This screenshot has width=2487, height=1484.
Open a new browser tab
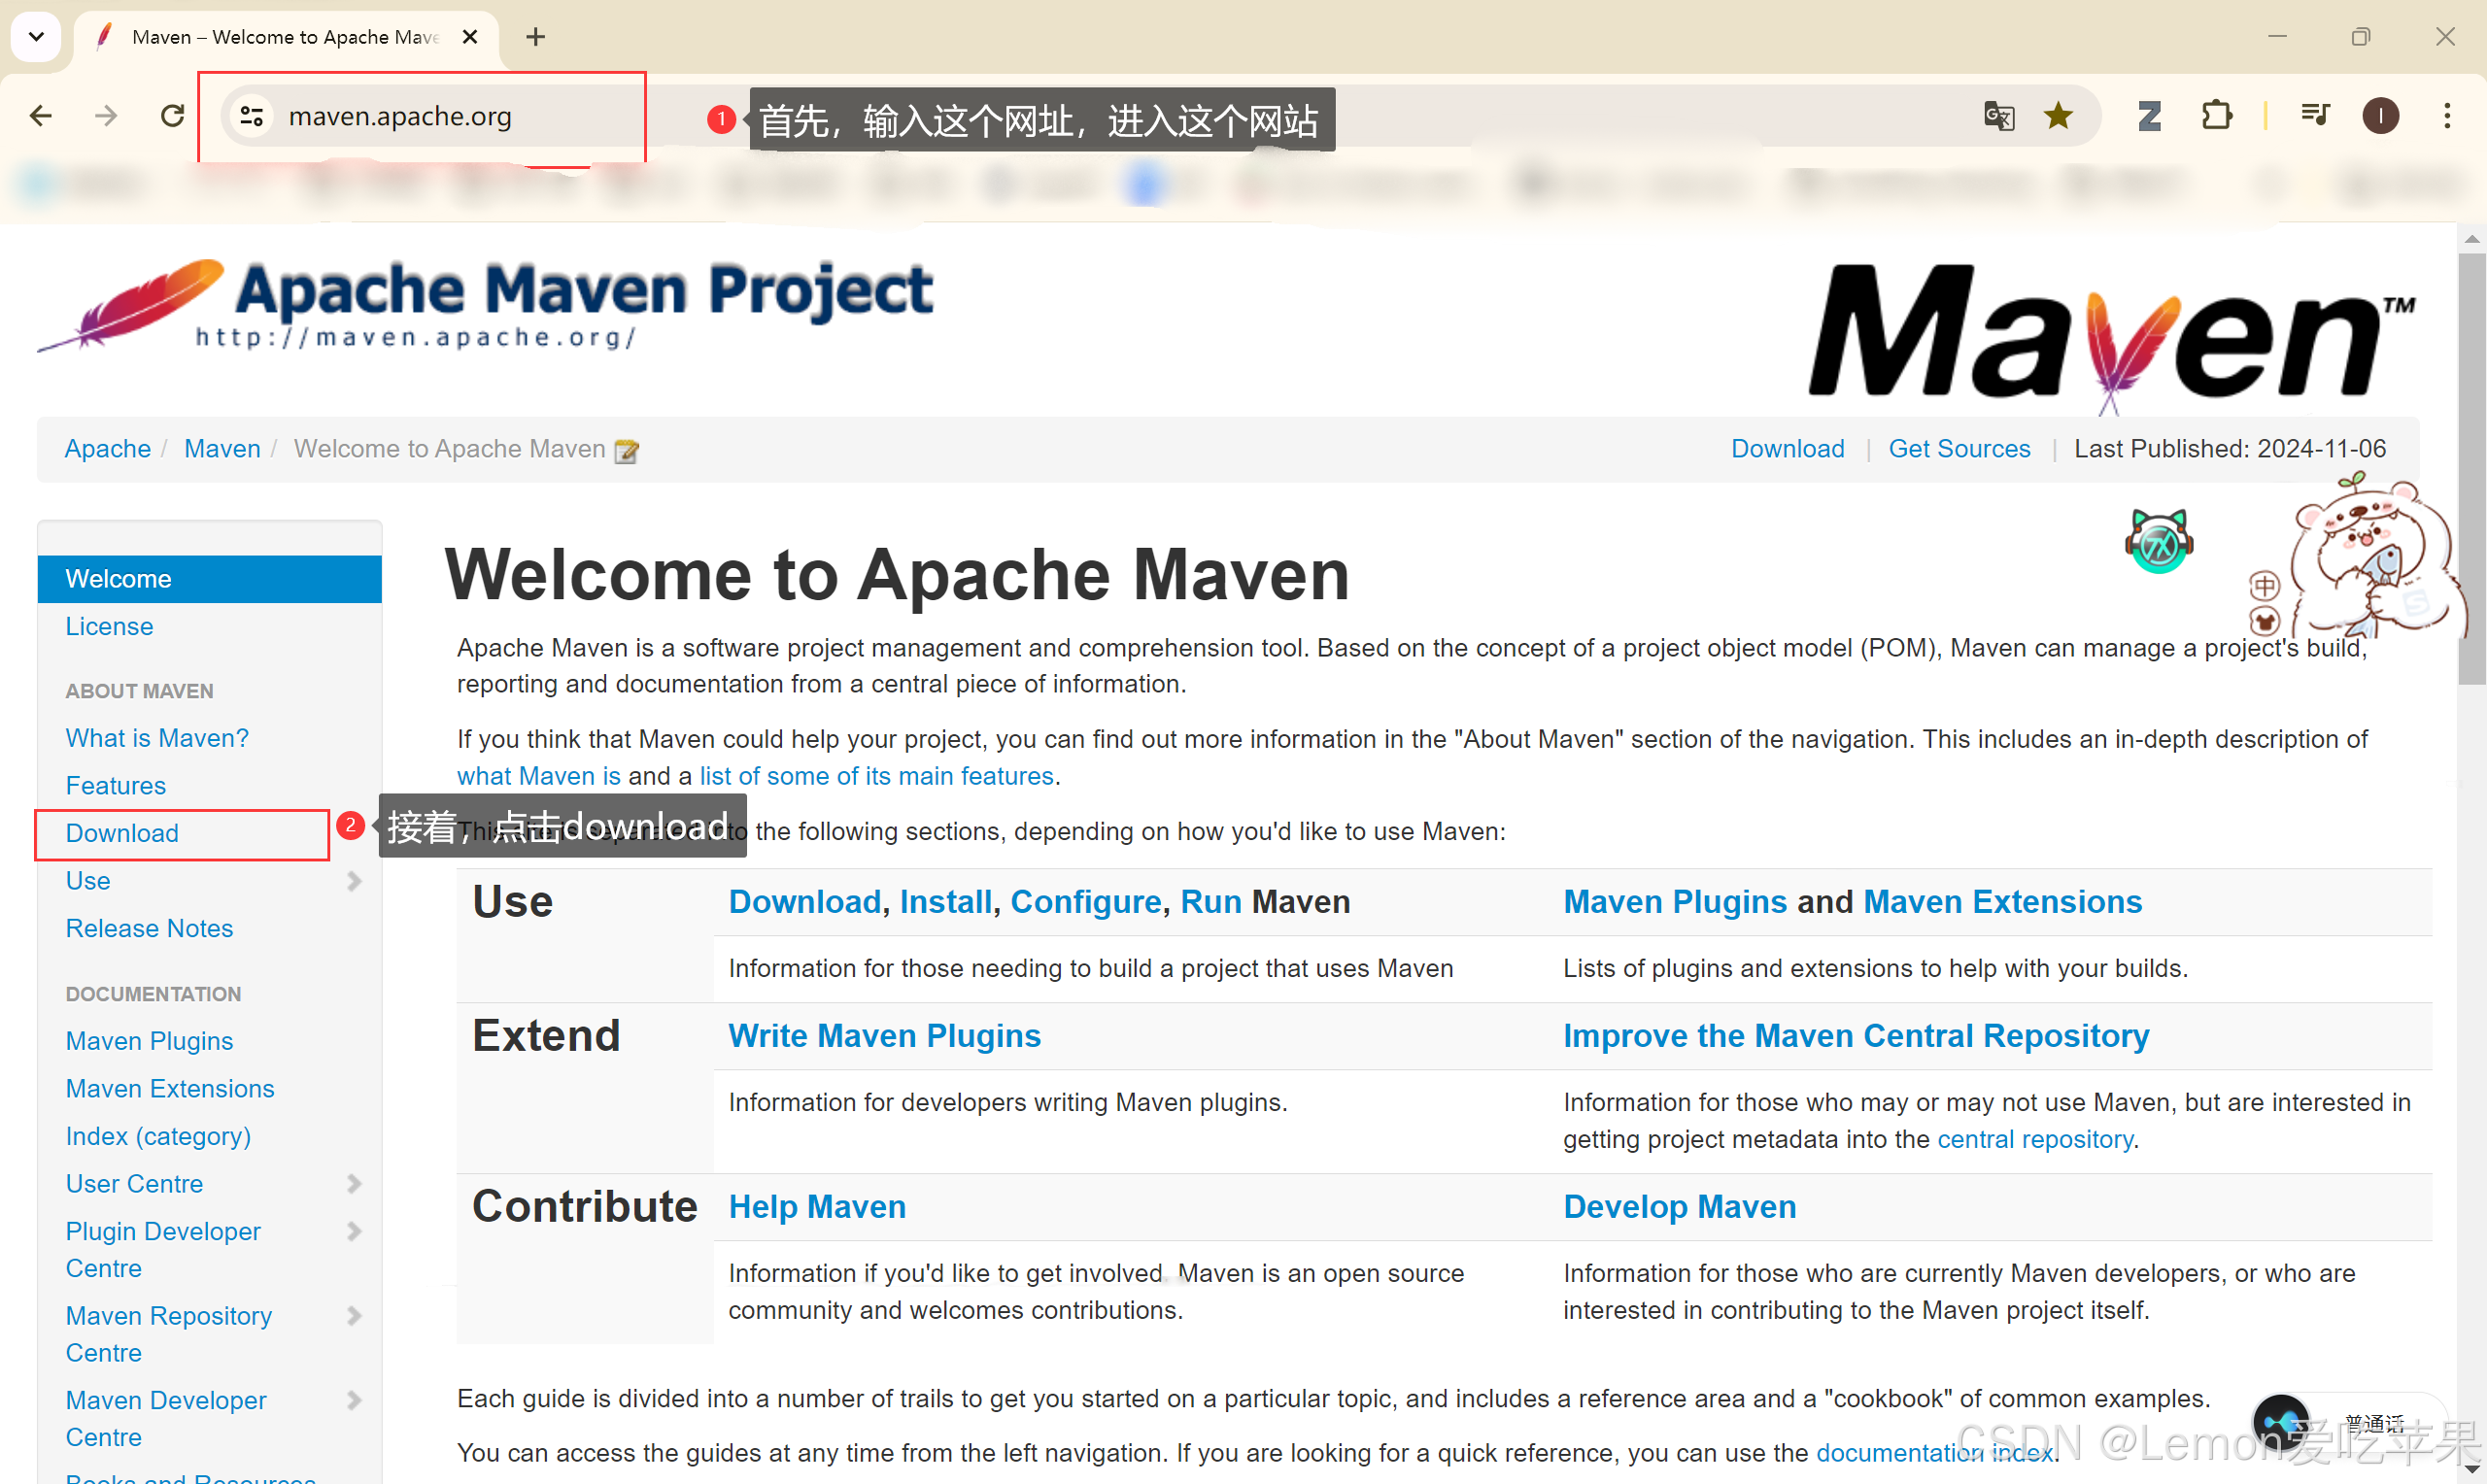click(x=536, y=37)
